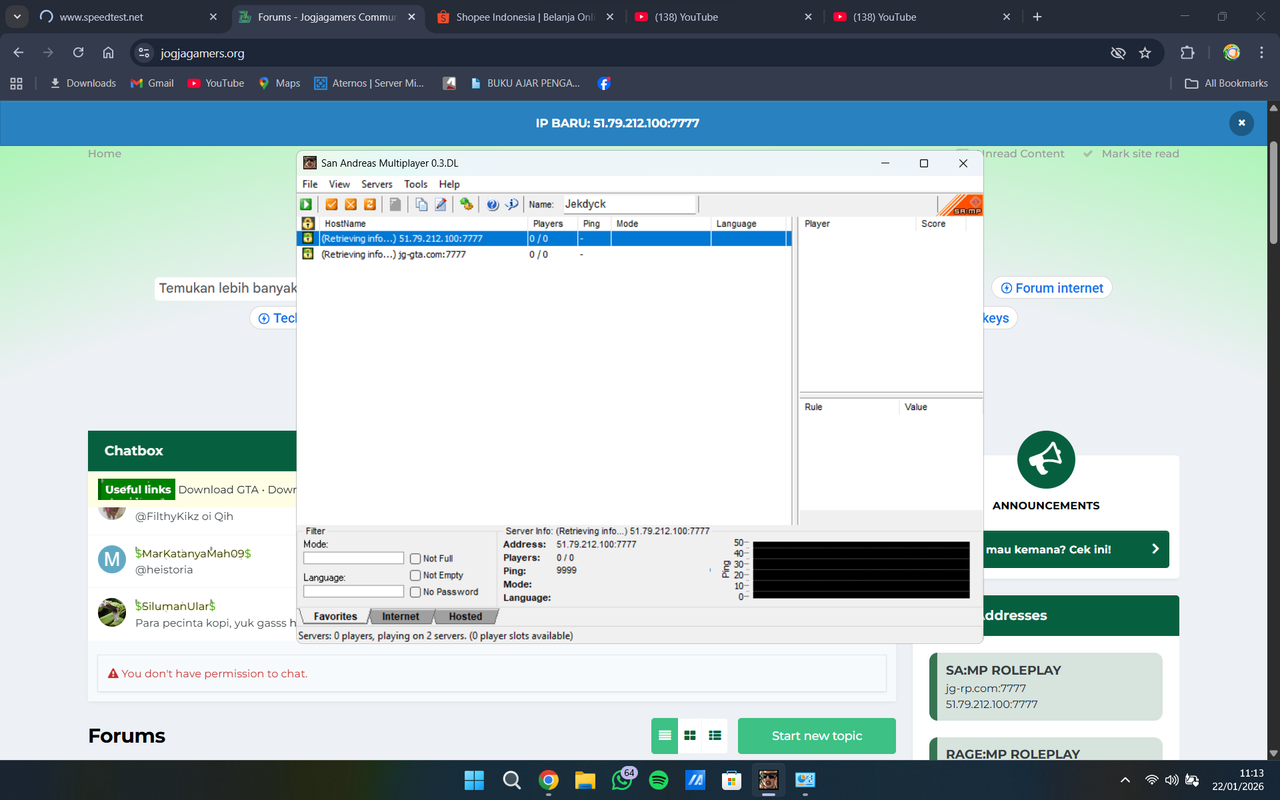
Task: Click the Mode filter input field
Action: click(354, 558)
